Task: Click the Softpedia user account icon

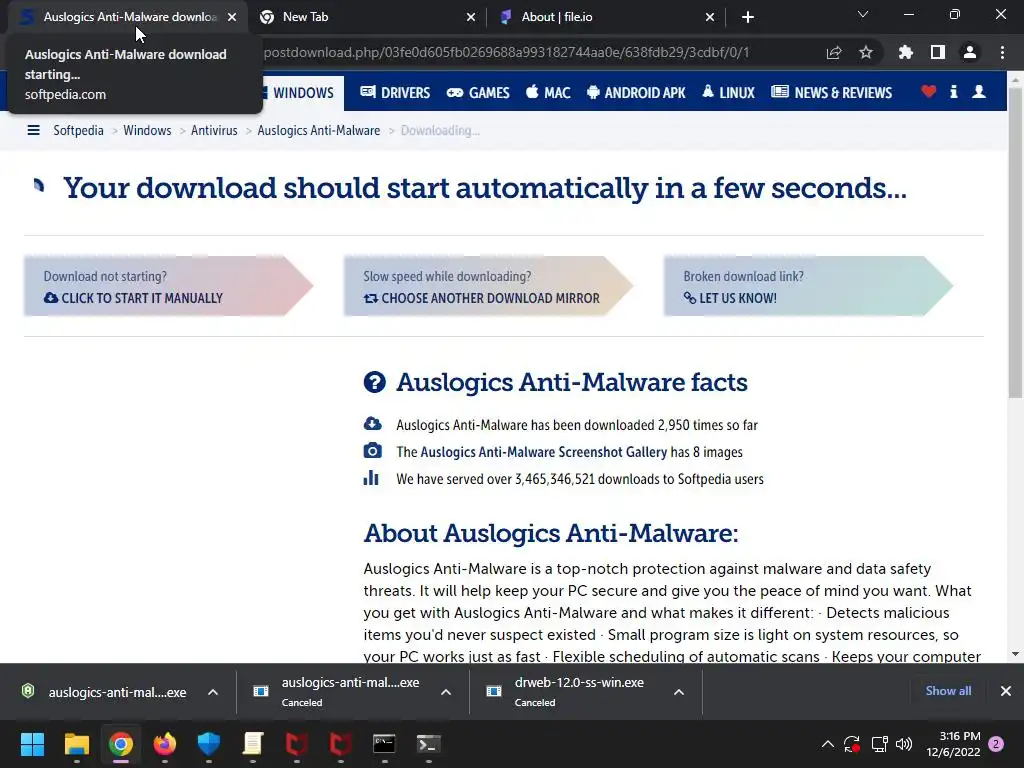Action: click(979, 92)
